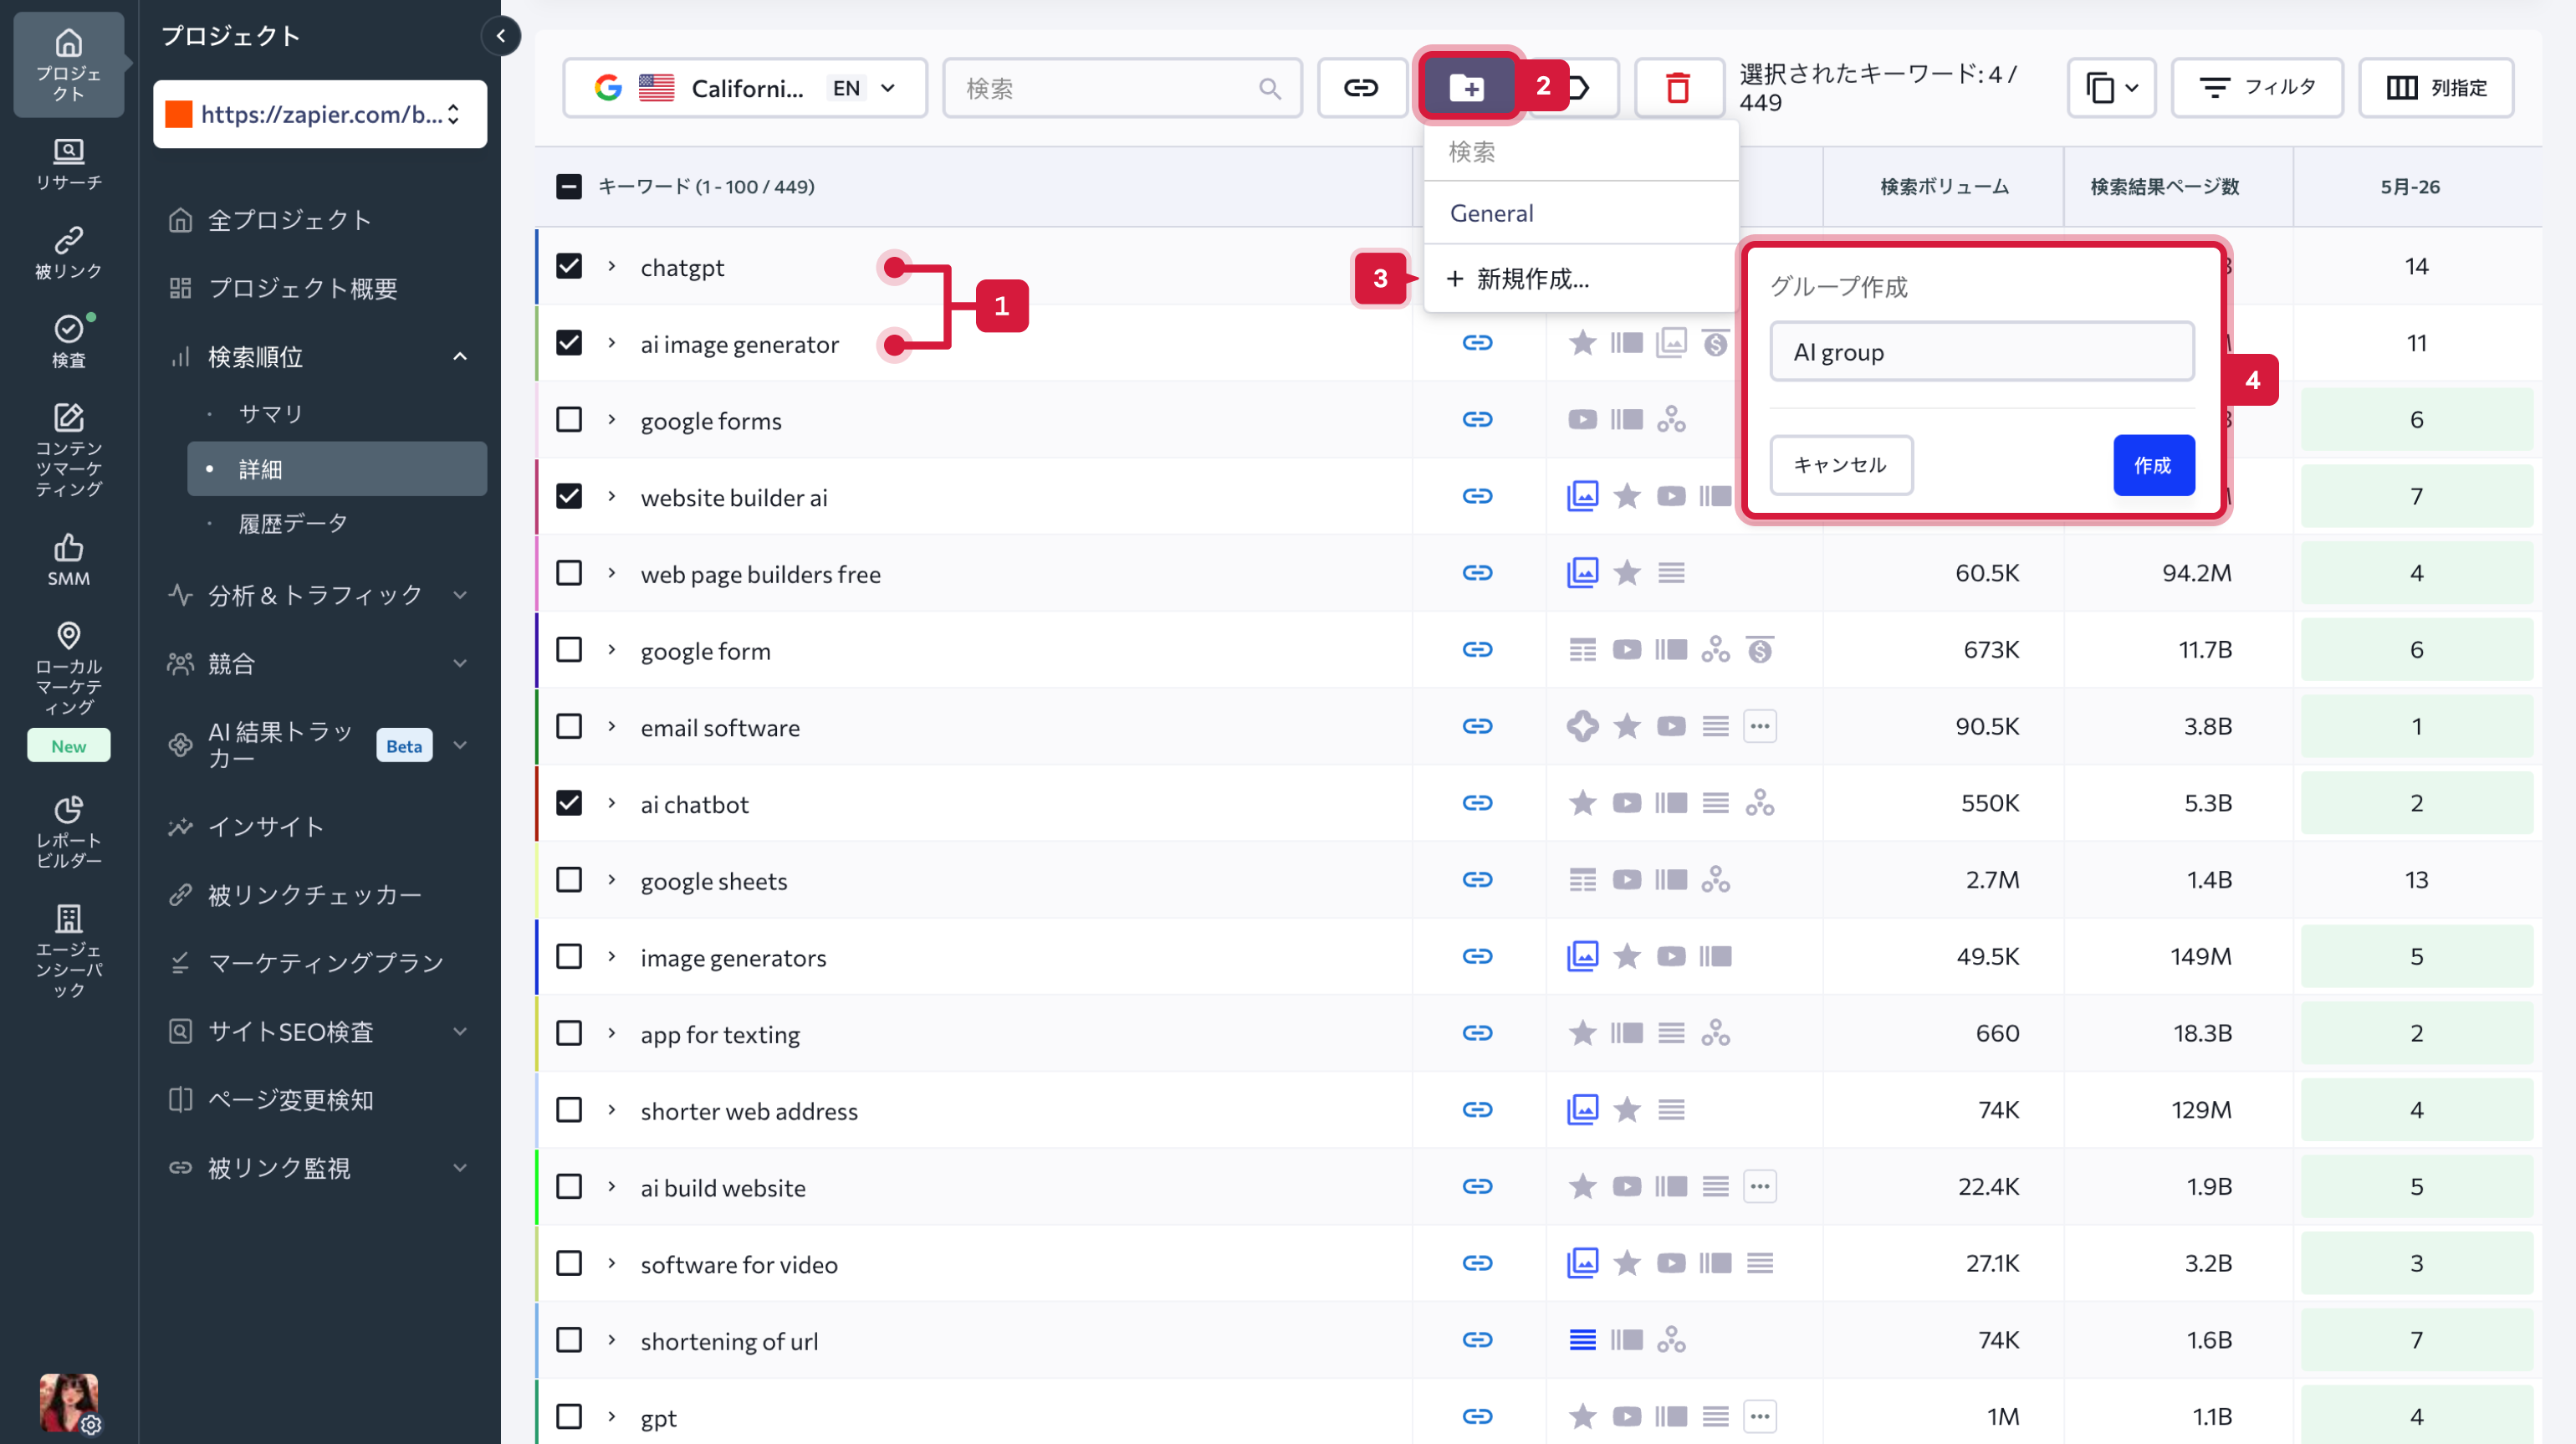
Task: Open the Audit (検査) rail icon
Action: (x=68, y=341)
